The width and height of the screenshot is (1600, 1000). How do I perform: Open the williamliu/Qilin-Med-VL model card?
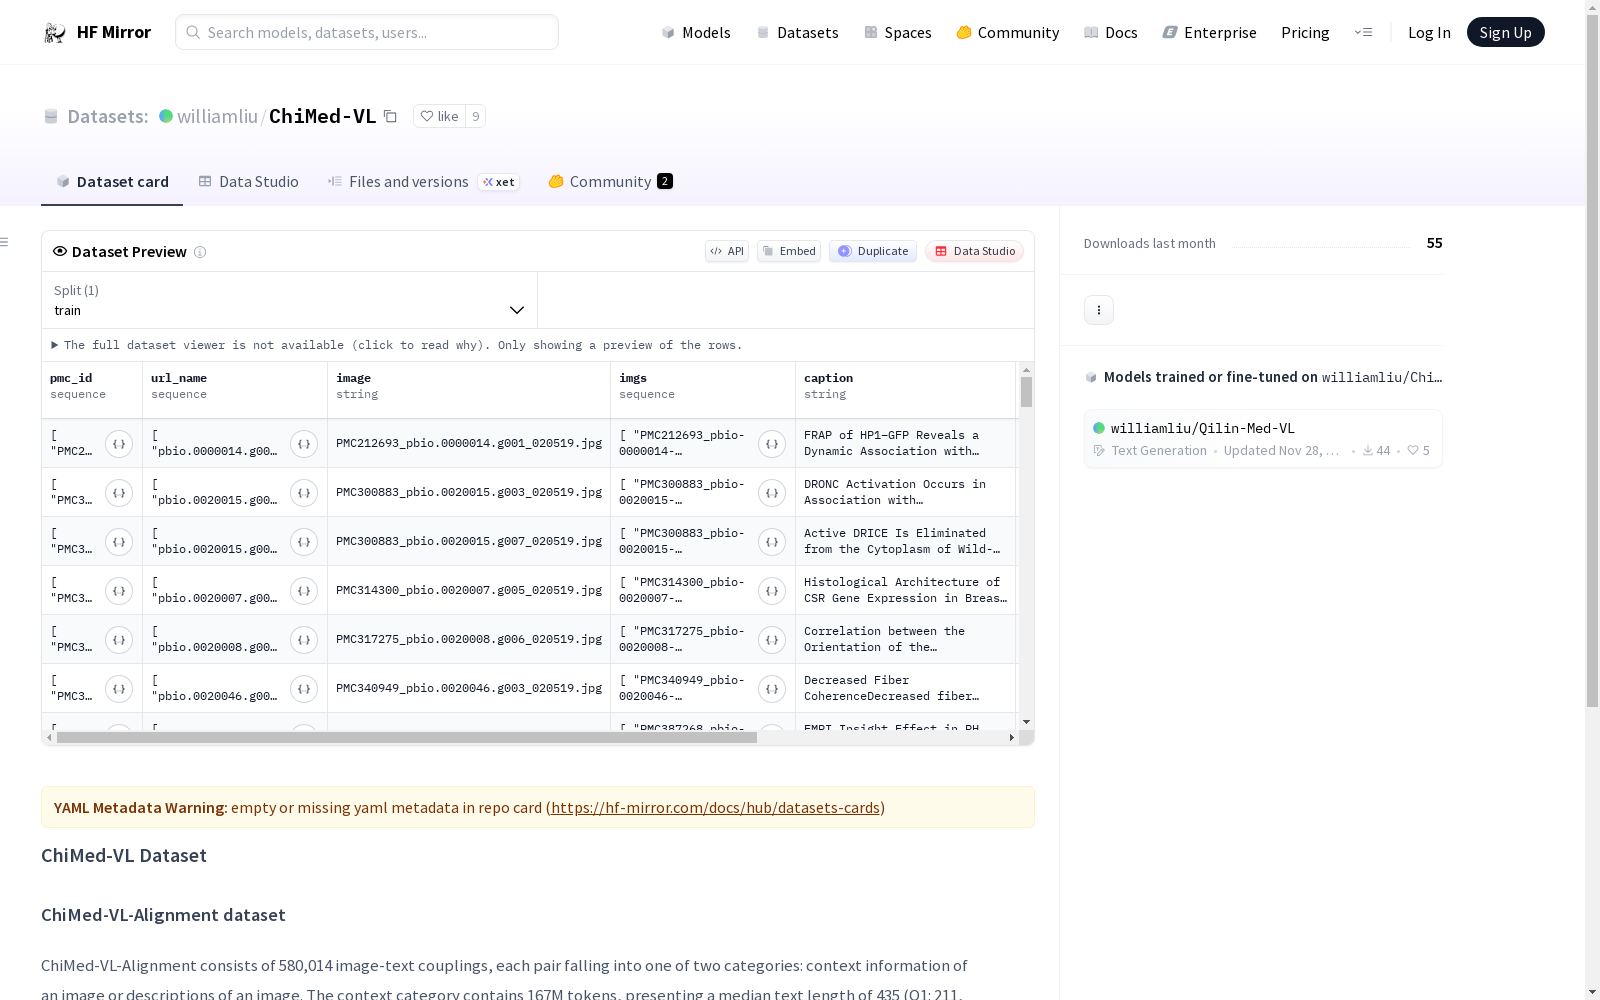click(1263, 439)
